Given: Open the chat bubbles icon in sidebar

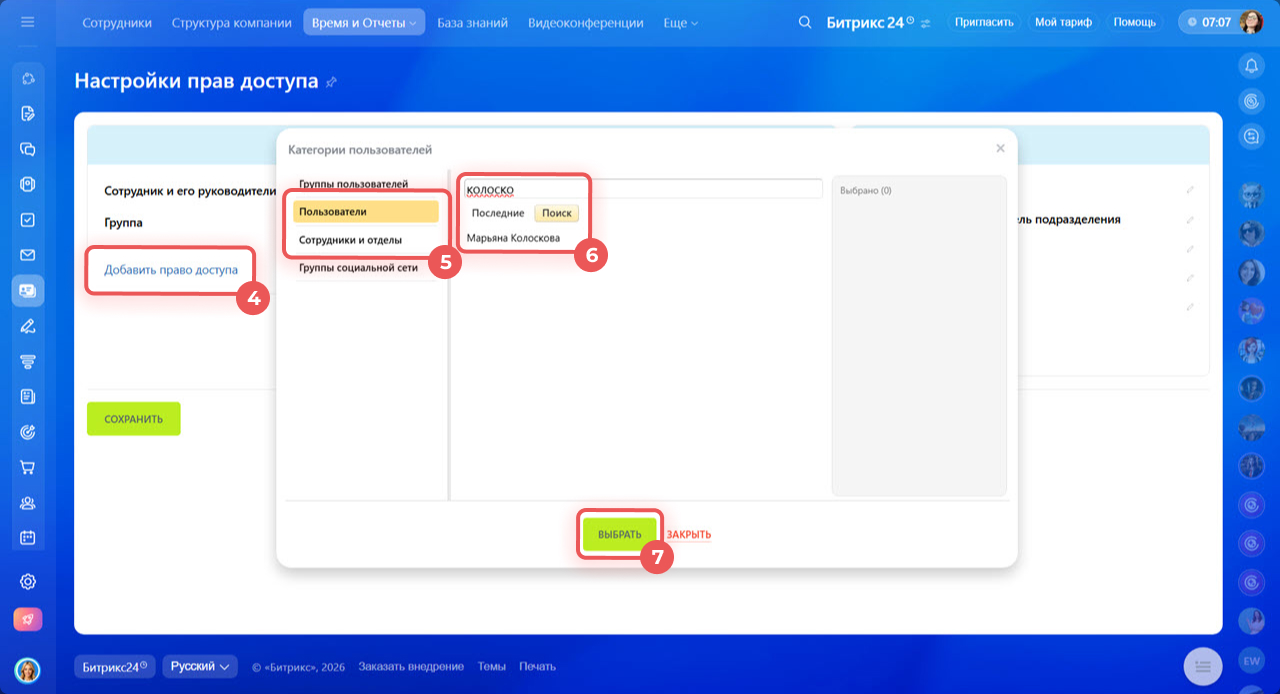Looking at the screenshot, I should pyautogui.click(x=28, y=149).
